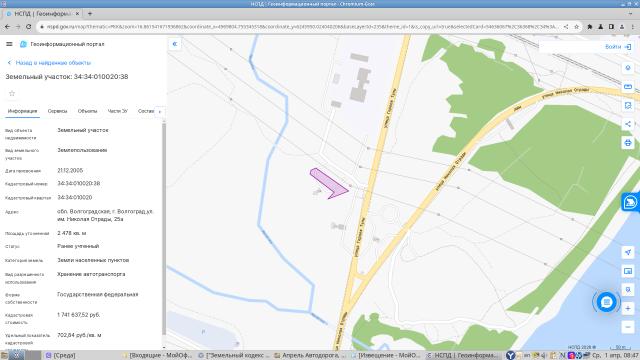Image resolution: width=640 pixels, height=360 pixels.
Task: Switch to Извещение - МойОфис taskbar window
Action: pos(386,356)
